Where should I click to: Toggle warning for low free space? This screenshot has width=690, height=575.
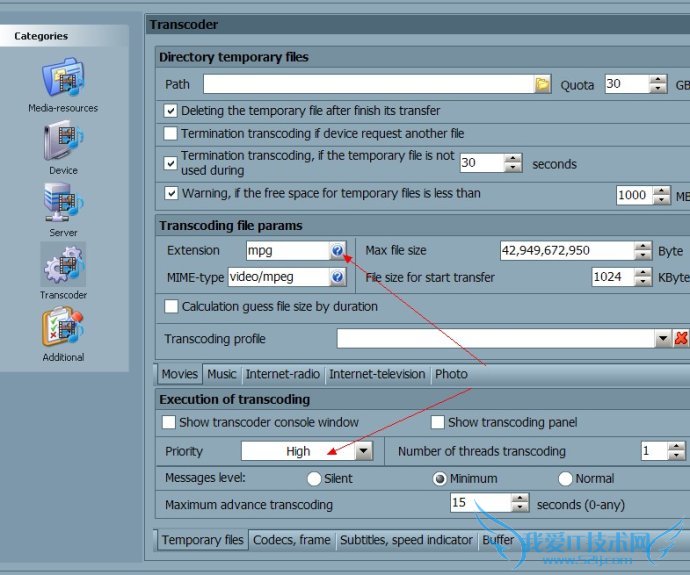click(x=171, y=193)
